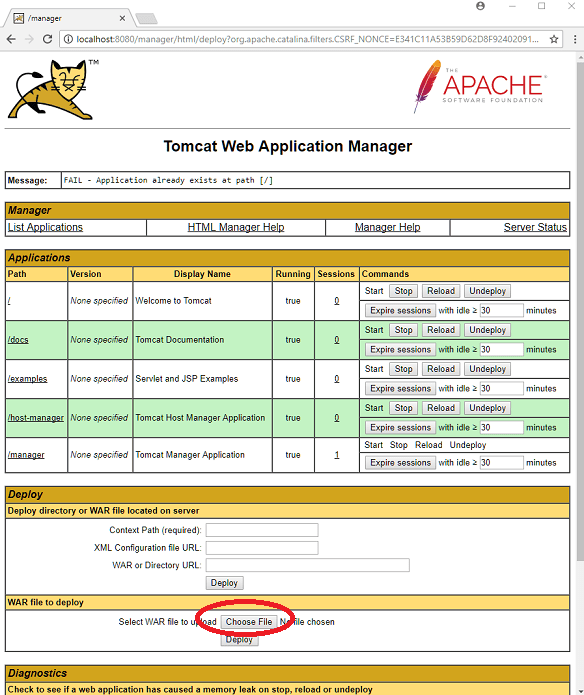
Task: Open List Applications link
Action: [45, 227]
